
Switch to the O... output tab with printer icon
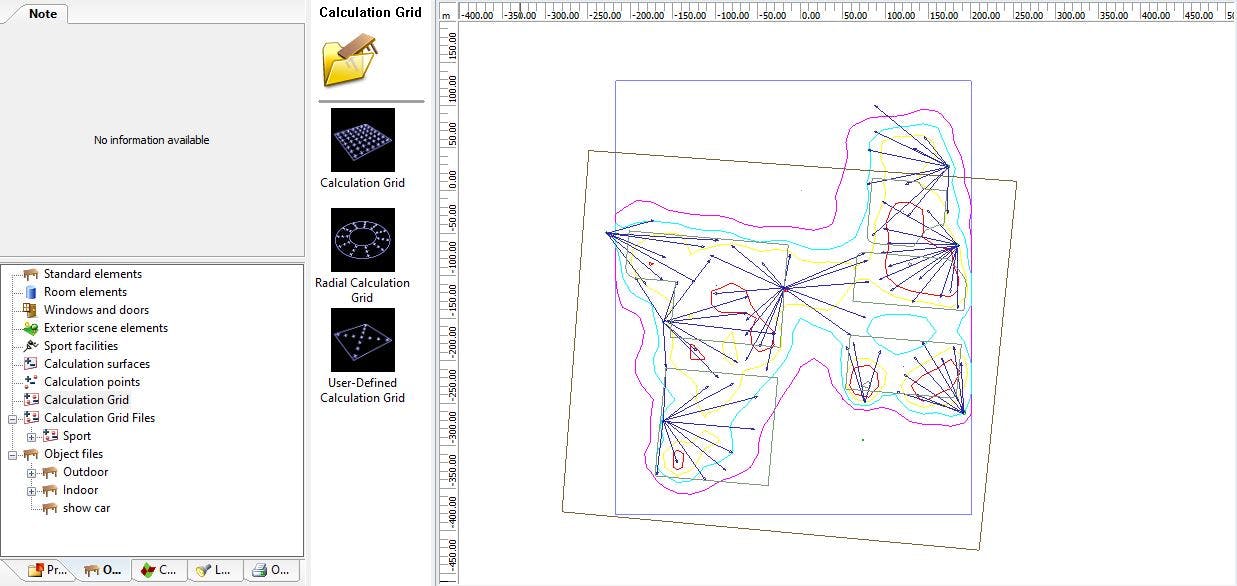pyautogui.click(x=270, y=570)
